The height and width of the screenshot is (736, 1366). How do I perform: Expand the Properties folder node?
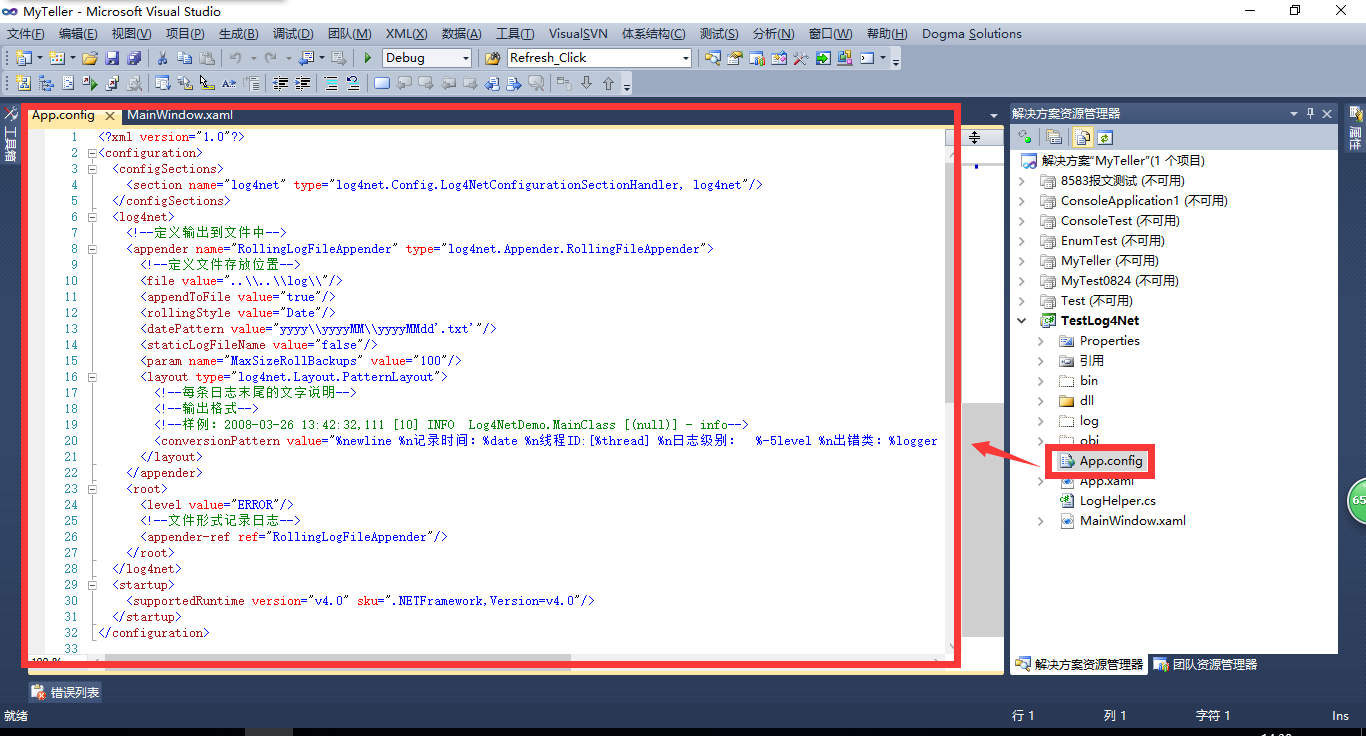(1040, 341)
